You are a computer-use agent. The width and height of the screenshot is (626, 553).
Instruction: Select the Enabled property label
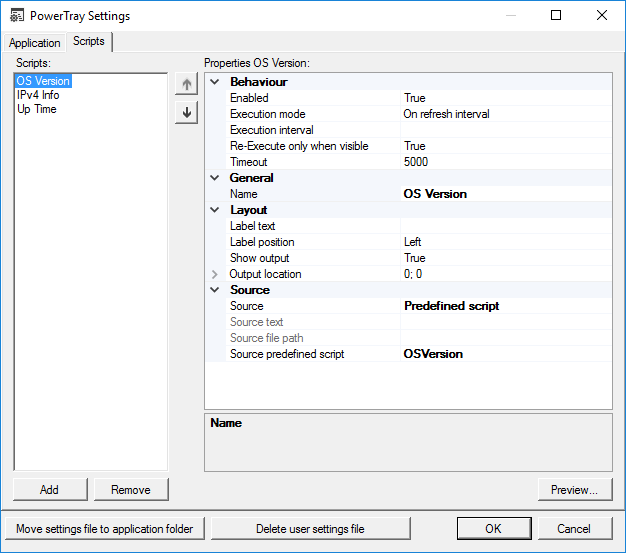pos(249,98)
